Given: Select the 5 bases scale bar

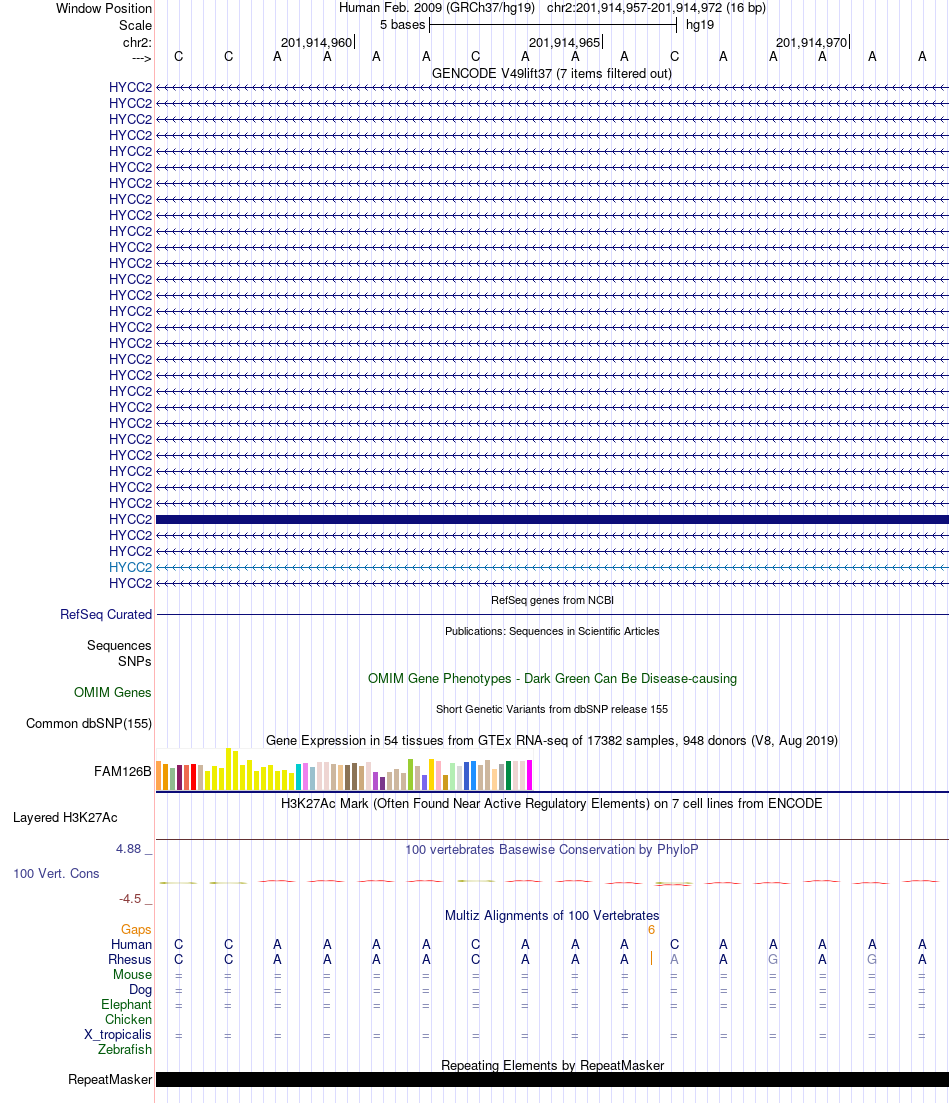Looking at the screenshot, I should (552, 25).
